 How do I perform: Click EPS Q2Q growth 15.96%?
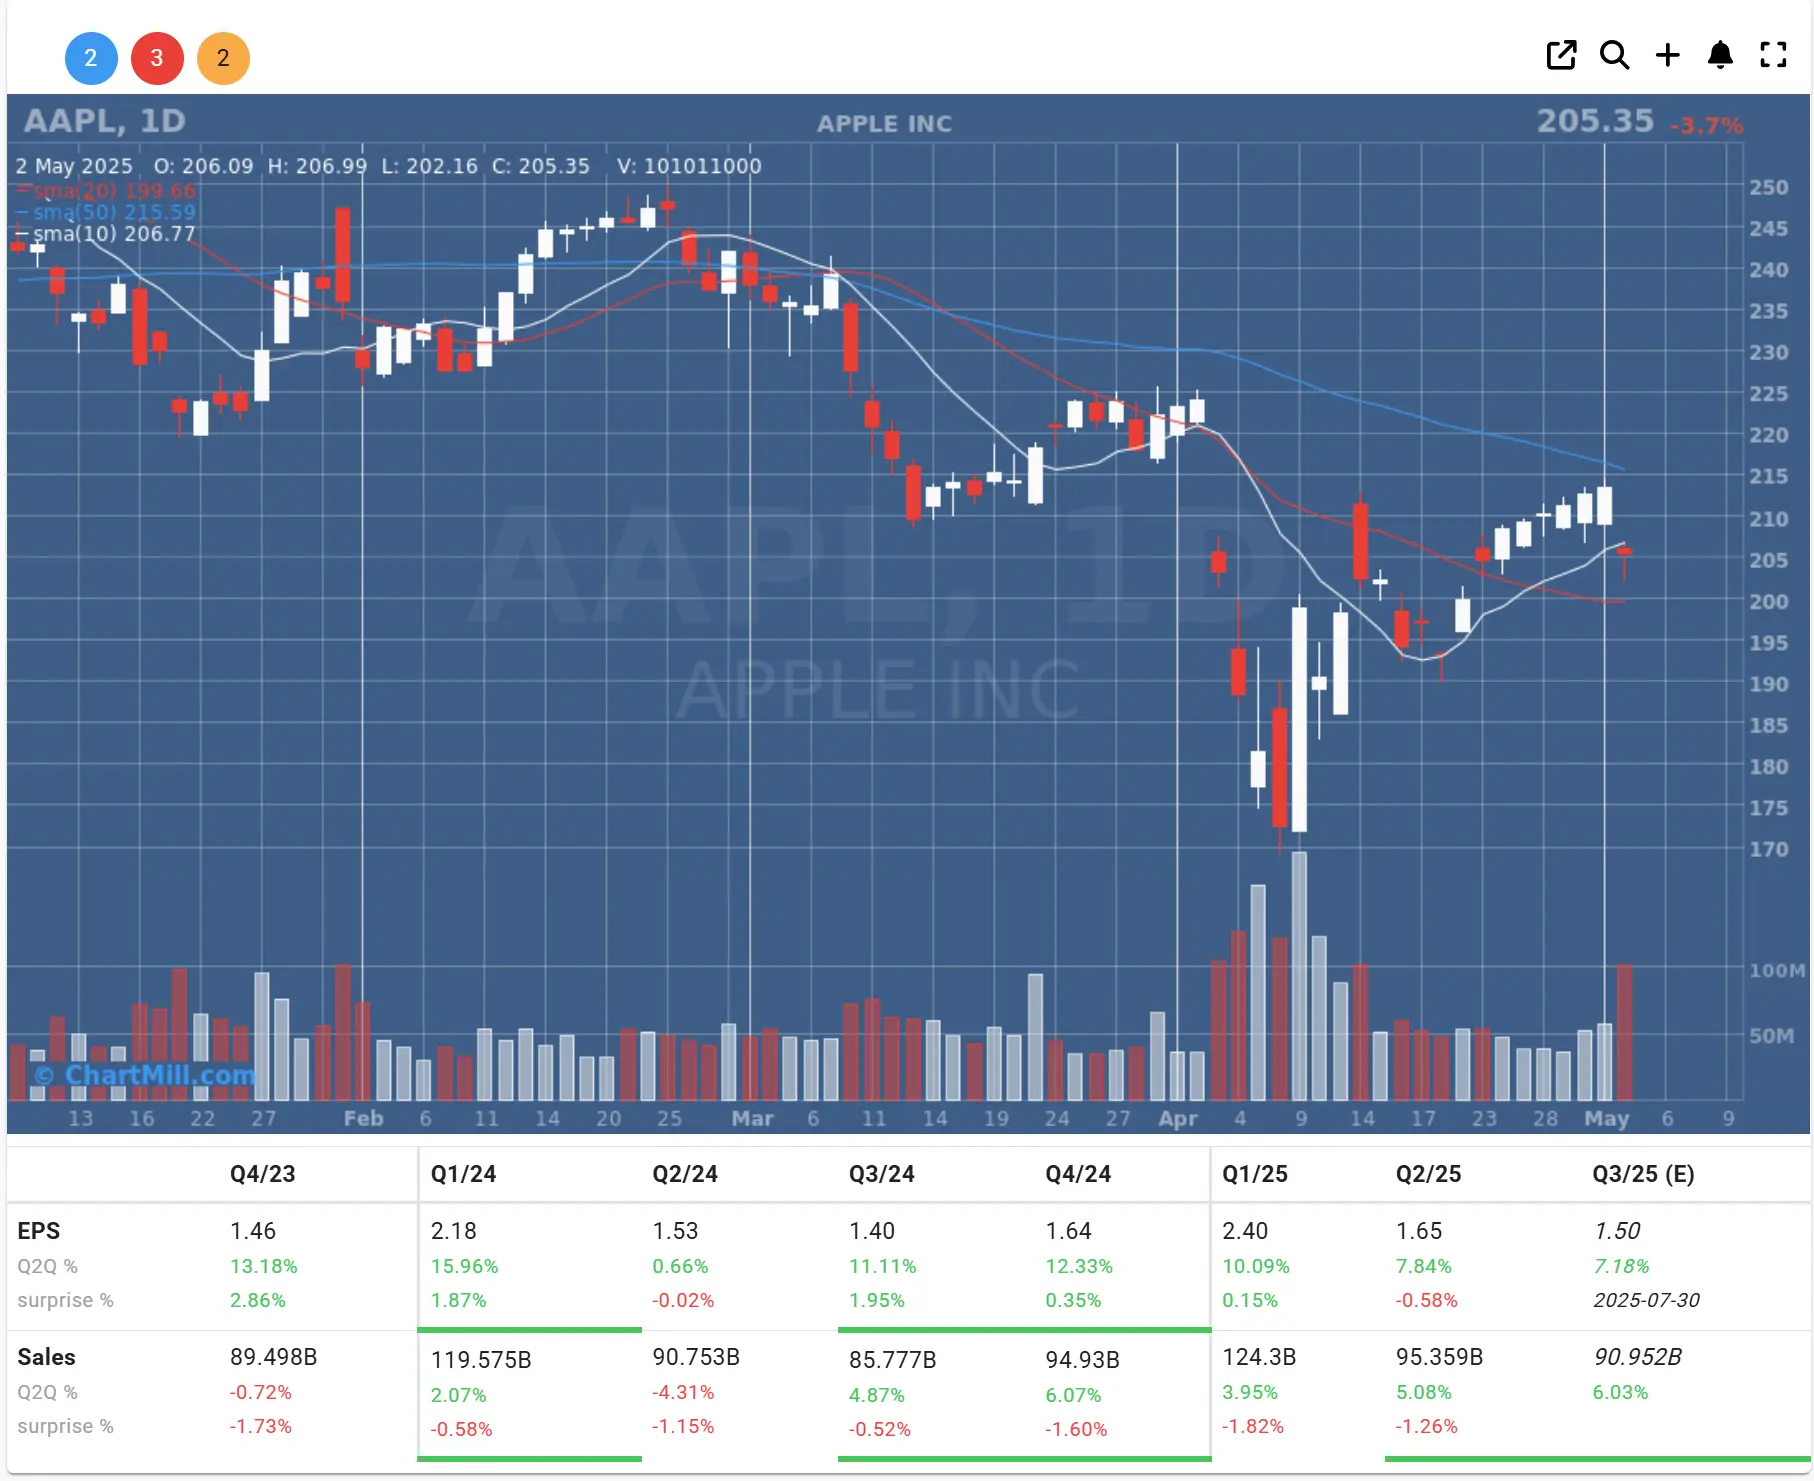pyautogui.click(x=464, y=1266)
